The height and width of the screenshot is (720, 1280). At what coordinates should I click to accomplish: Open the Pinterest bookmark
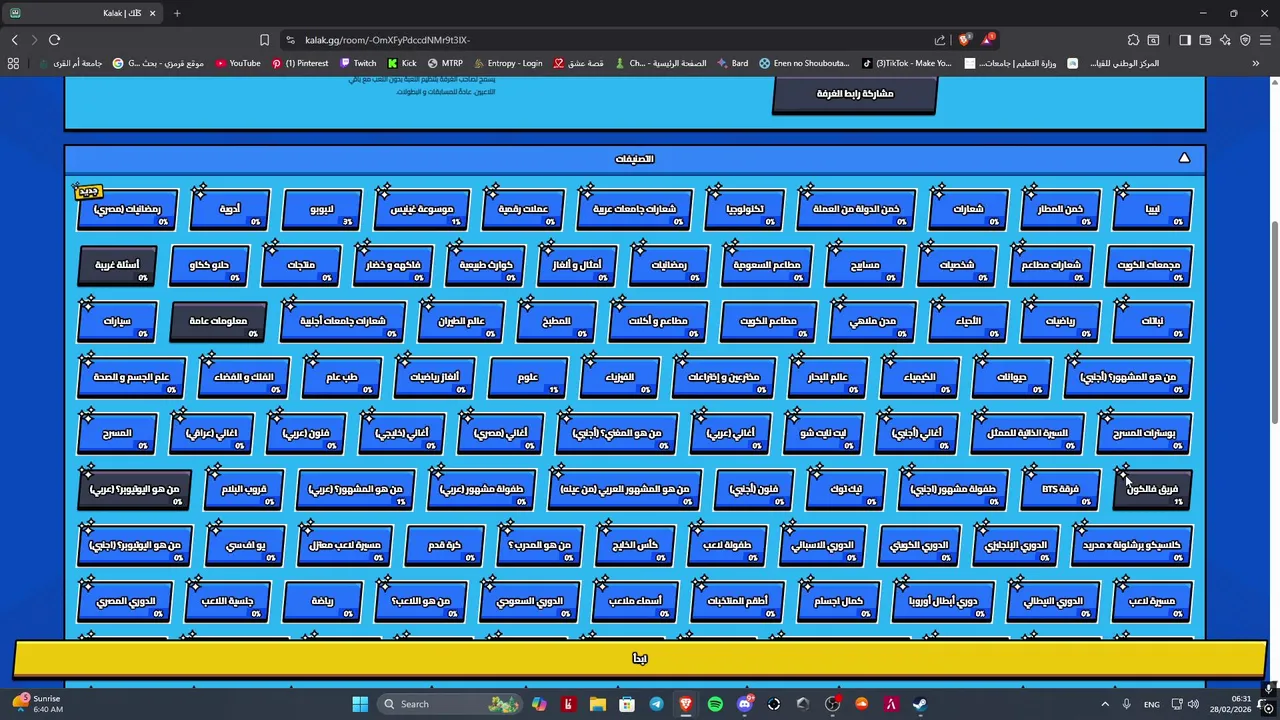point(300,63)
